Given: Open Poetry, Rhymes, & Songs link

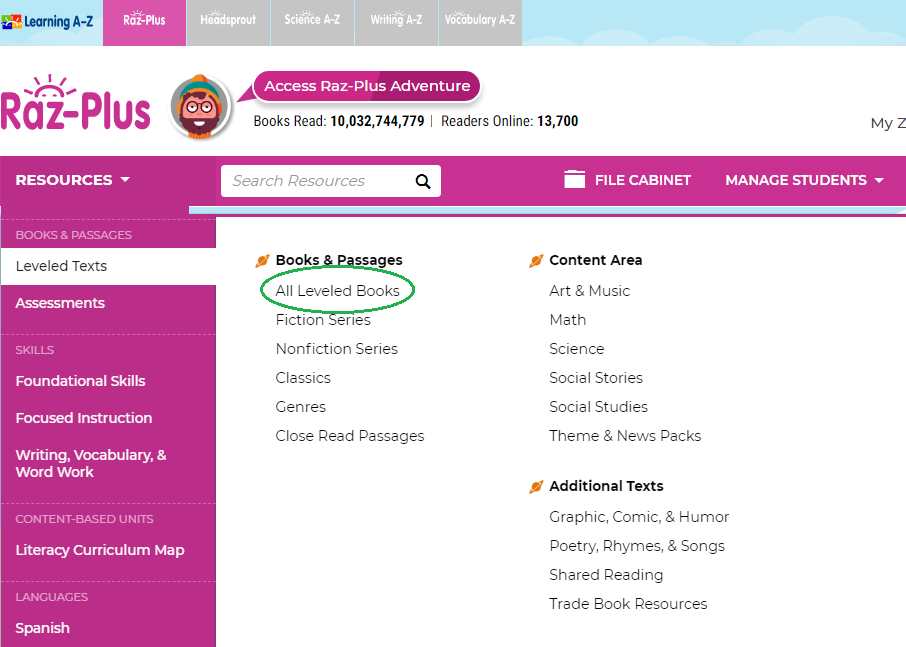Looking at the screenshot, I should tap(637, 546).
